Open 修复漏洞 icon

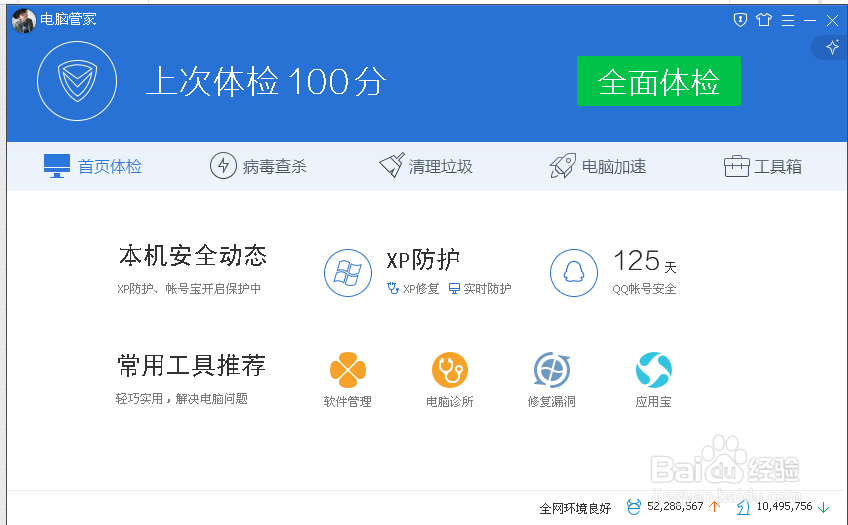point(552,370)
